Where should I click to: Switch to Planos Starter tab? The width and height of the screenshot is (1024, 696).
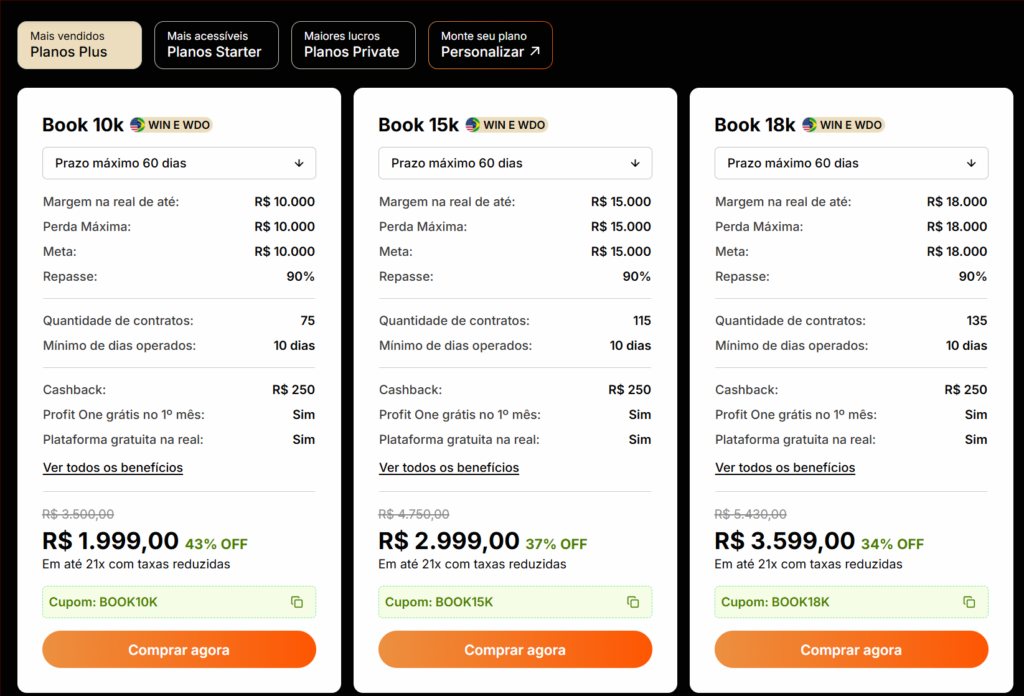tap(215, 45)
